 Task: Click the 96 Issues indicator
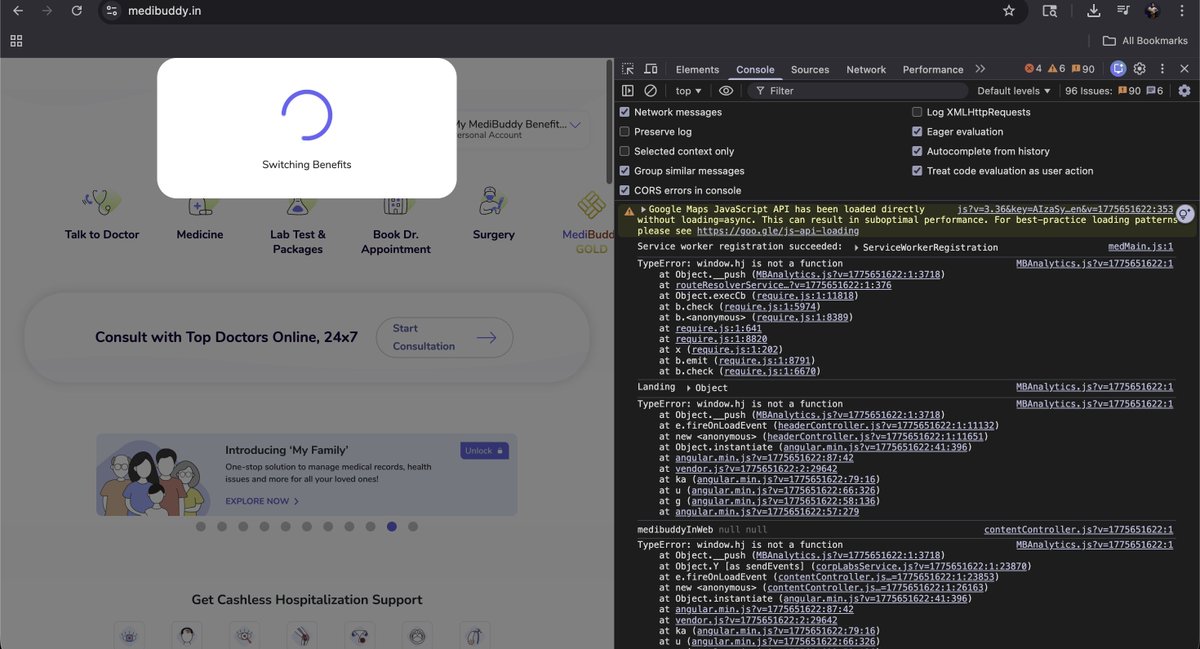pyautogui.click(x=1115, y=91)
